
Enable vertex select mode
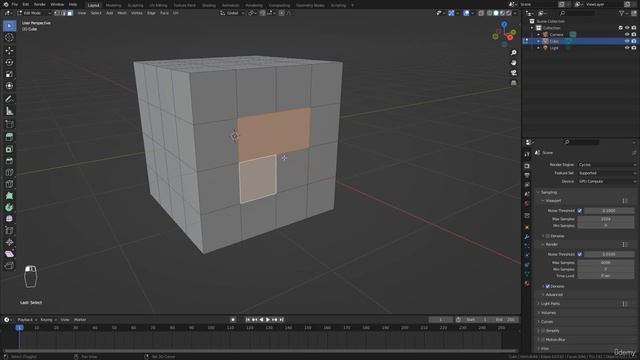point(57,13)
